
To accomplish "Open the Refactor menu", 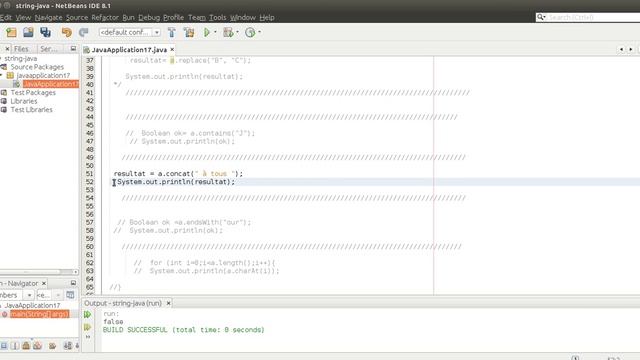I will click(x=105, y=17).
